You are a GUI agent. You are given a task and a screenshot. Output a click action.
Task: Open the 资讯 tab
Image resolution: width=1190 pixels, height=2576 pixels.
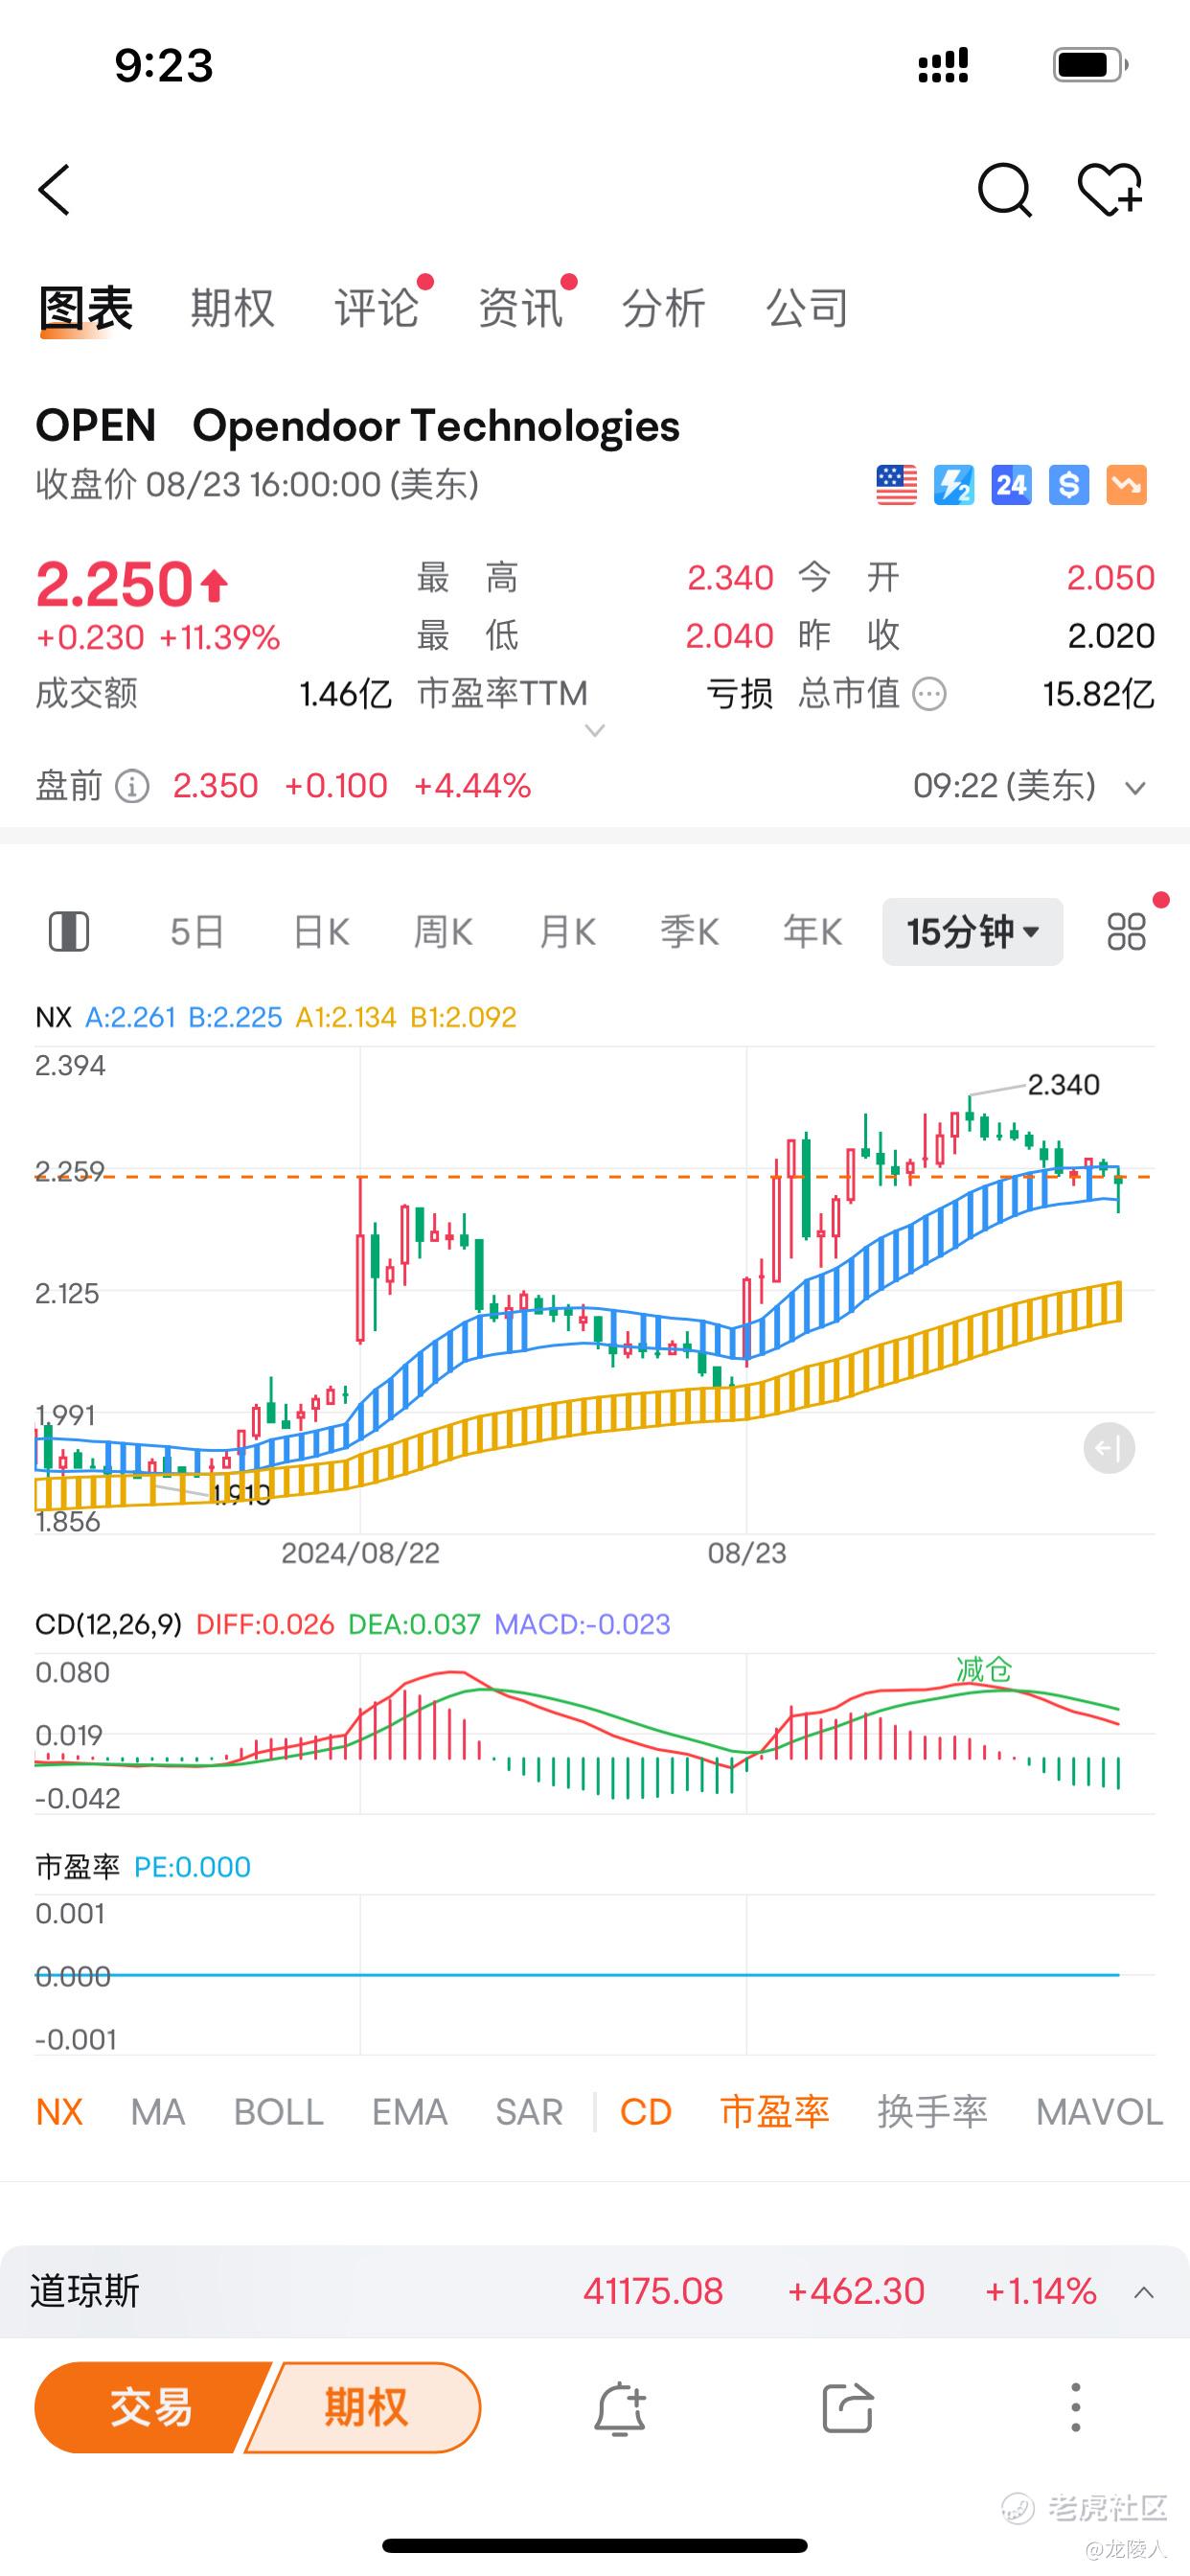click(520, 308)
